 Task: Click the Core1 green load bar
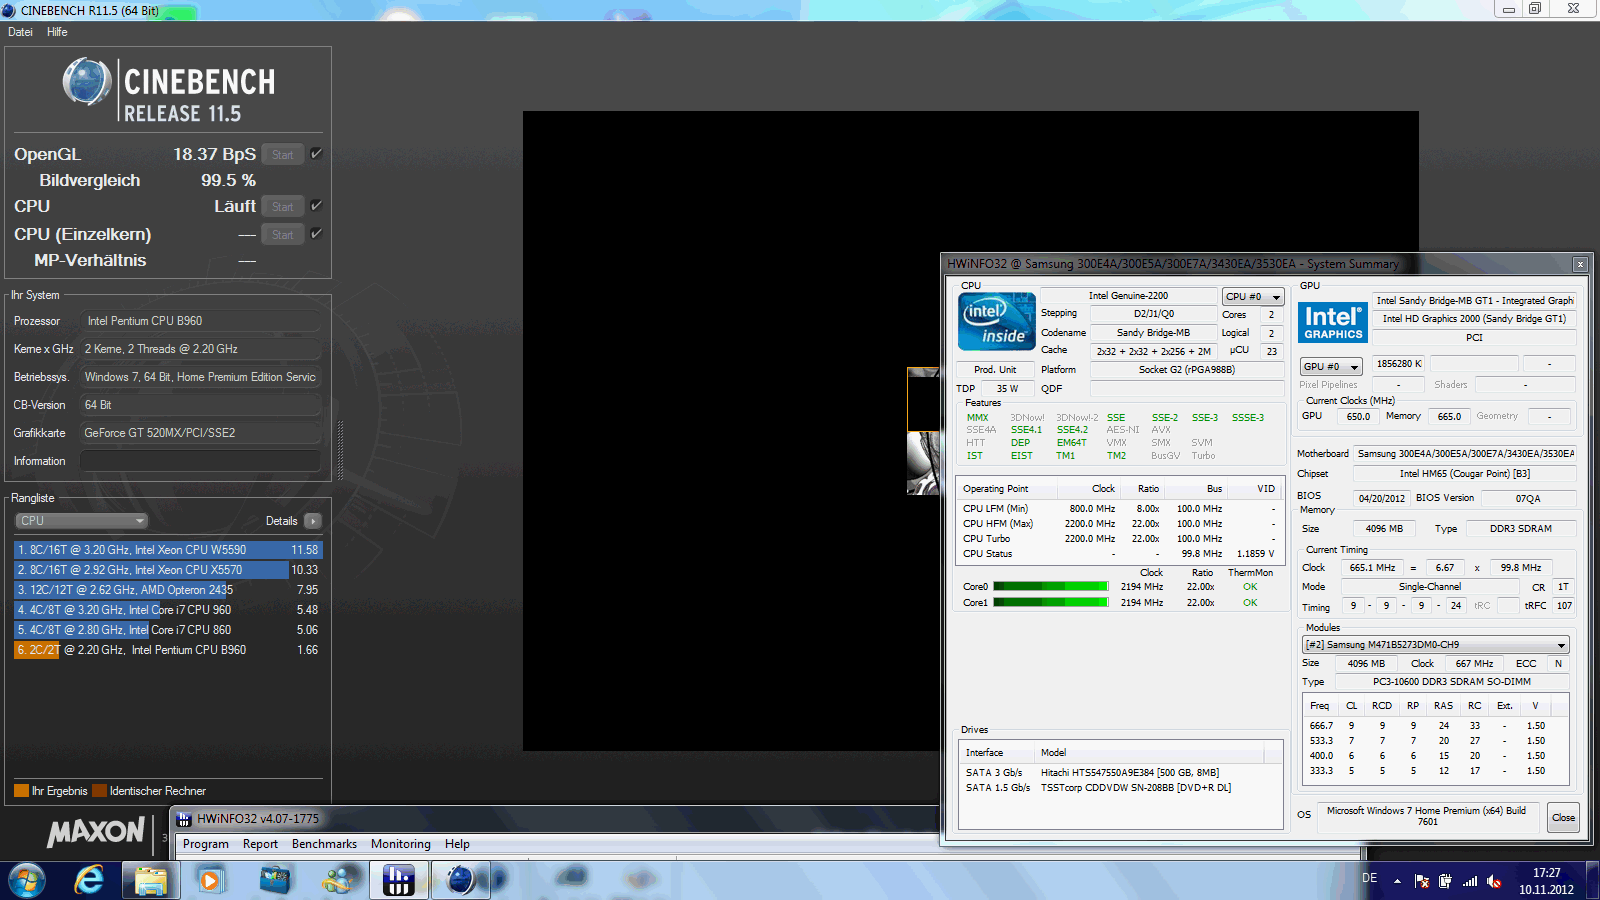click(x=1050, y=602)
